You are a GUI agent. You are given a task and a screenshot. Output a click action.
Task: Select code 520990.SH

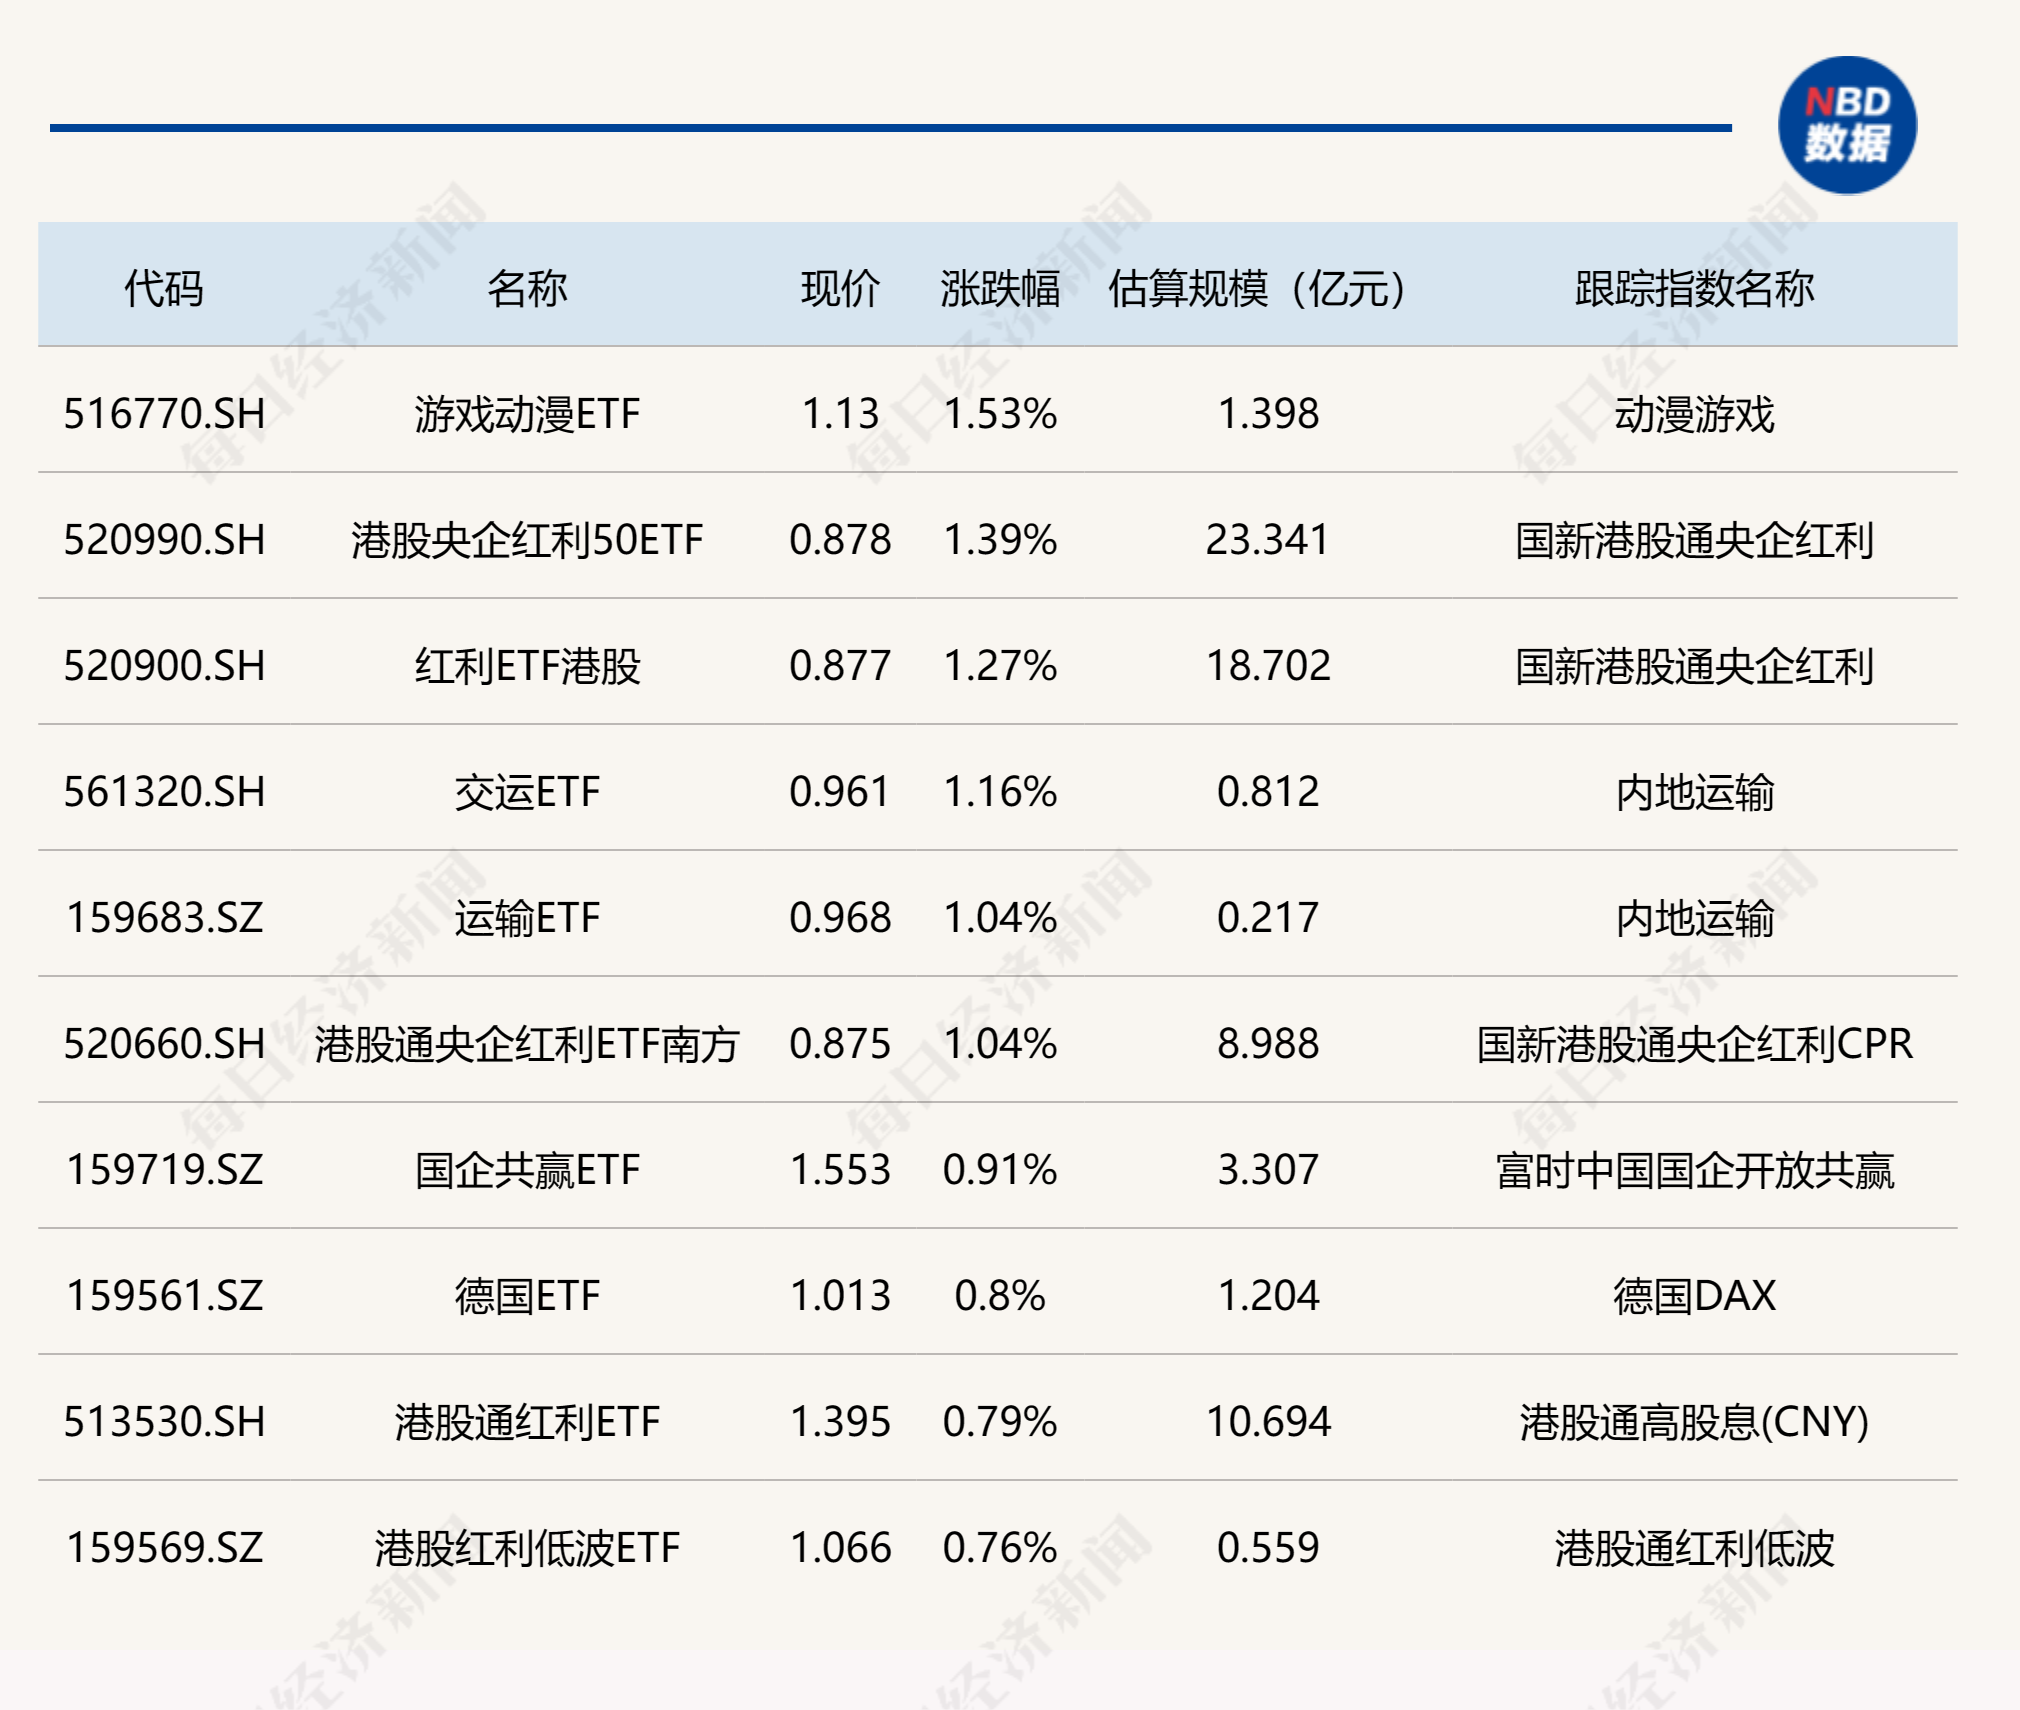(x=164, y=540)
